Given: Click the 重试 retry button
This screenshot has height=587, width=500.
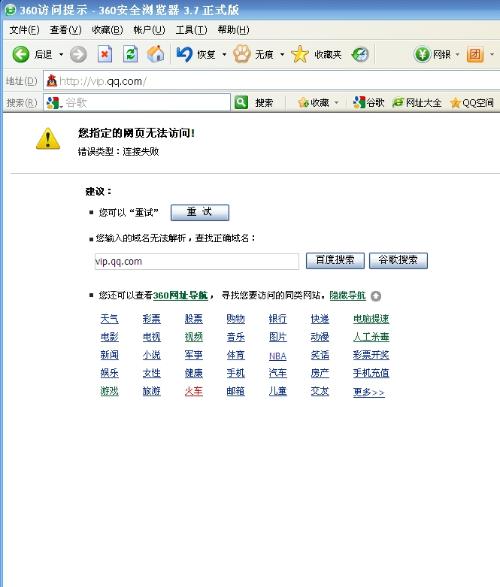Looking at the screenshot, I should pyautogui.click(x=200, y=212).
